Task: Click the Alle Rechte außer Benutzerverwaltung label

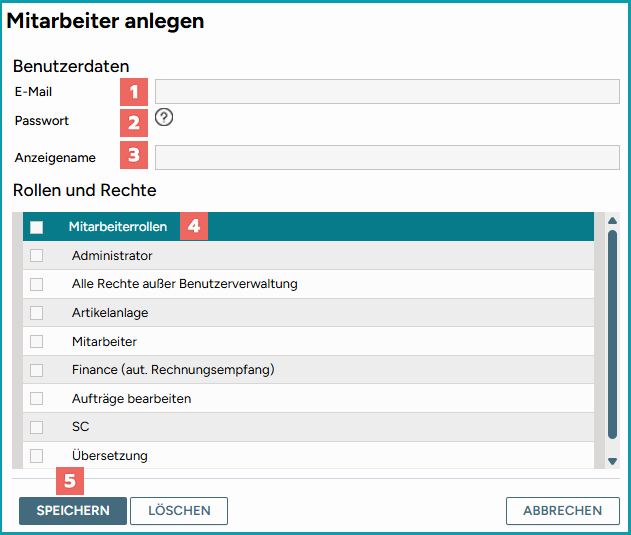Action: 185,284
